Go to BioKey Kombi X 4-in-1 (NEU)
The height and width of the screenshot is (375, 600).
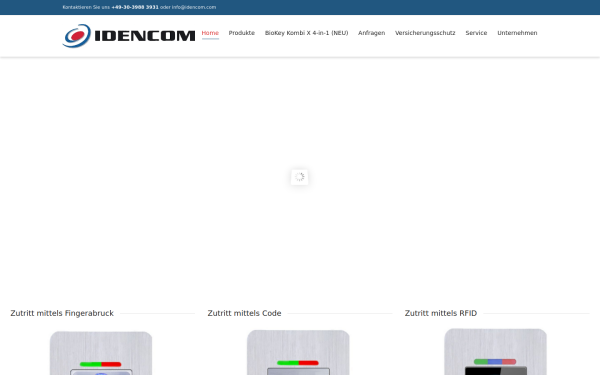307,33
